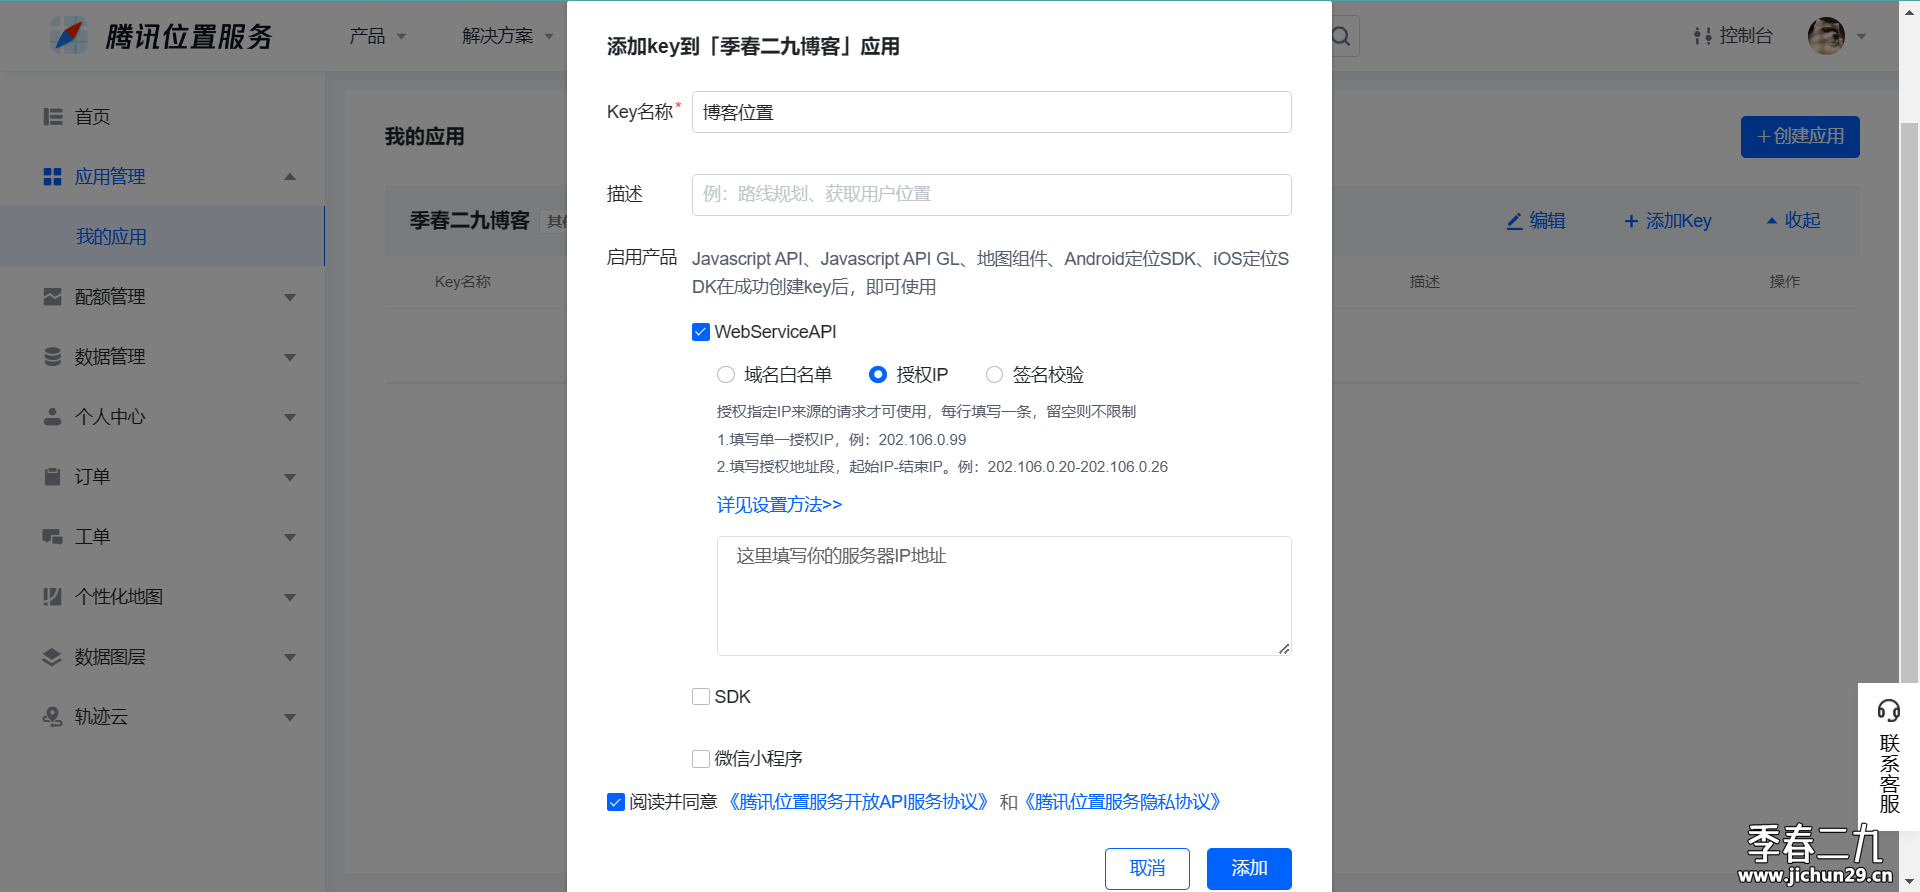Click the 个性化地图 map icon
This screenshot has height=892, width=1920.
point(53,597)
